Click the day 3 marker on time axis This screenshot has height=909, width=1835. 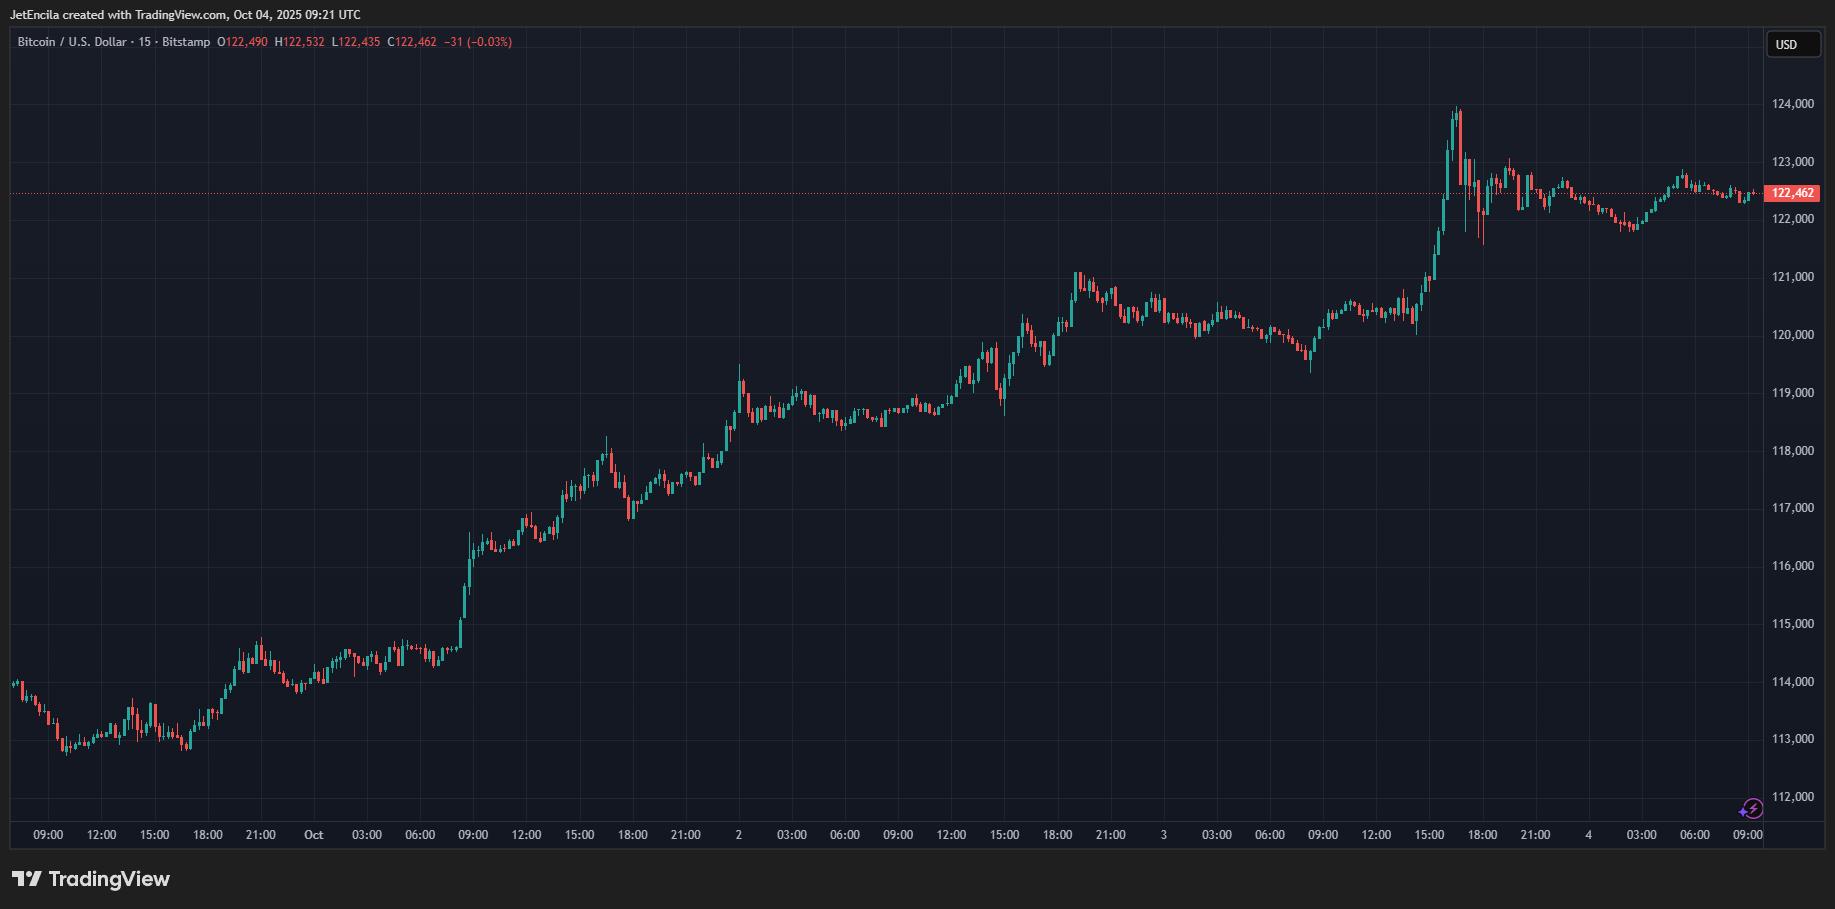[x=1163, y=835]
